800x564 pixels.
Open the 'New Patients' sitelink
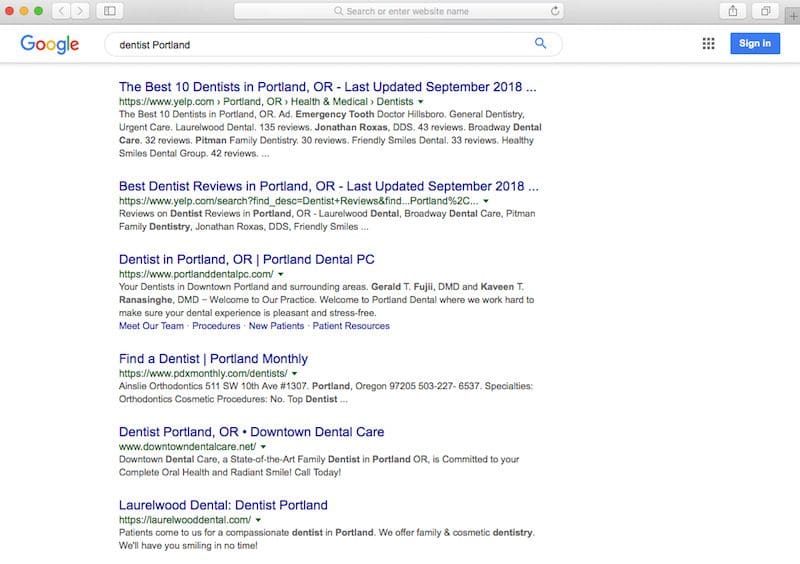coord(275,326)
